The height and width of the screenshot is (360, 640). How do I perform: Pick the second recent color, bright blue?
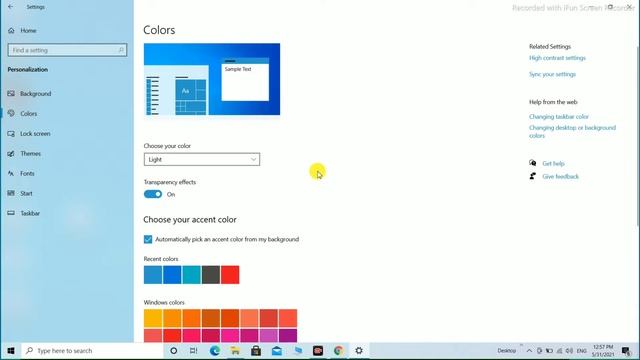pos(172,275)
